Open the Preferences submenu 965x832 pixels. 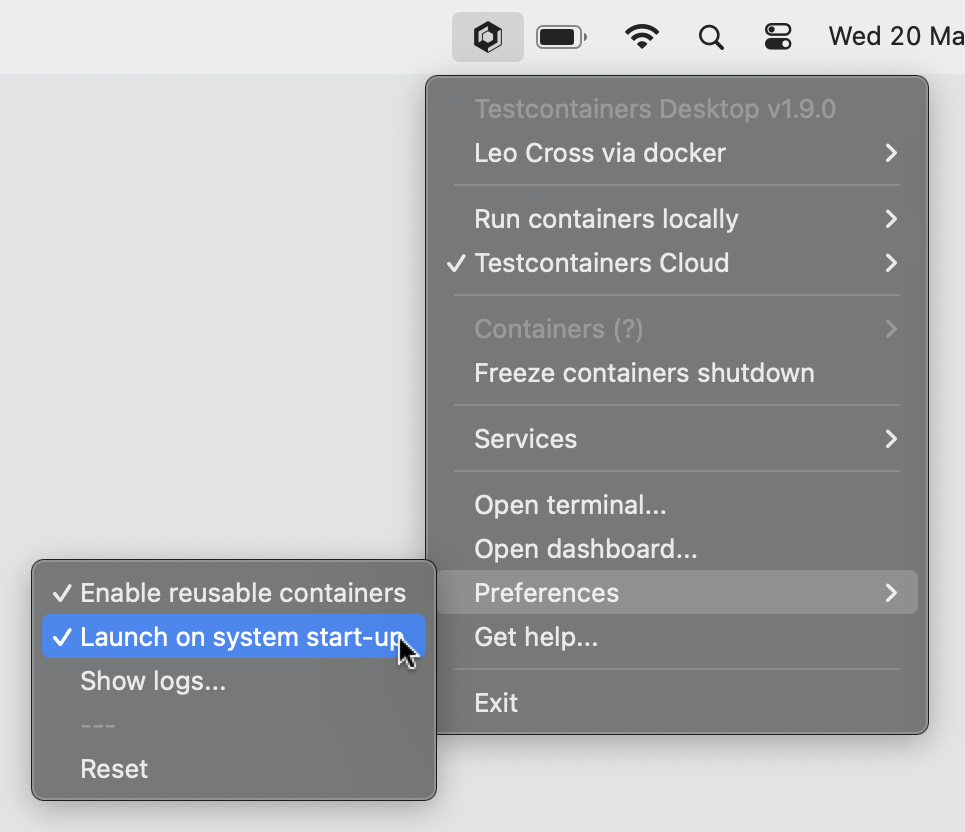[546, 592]
